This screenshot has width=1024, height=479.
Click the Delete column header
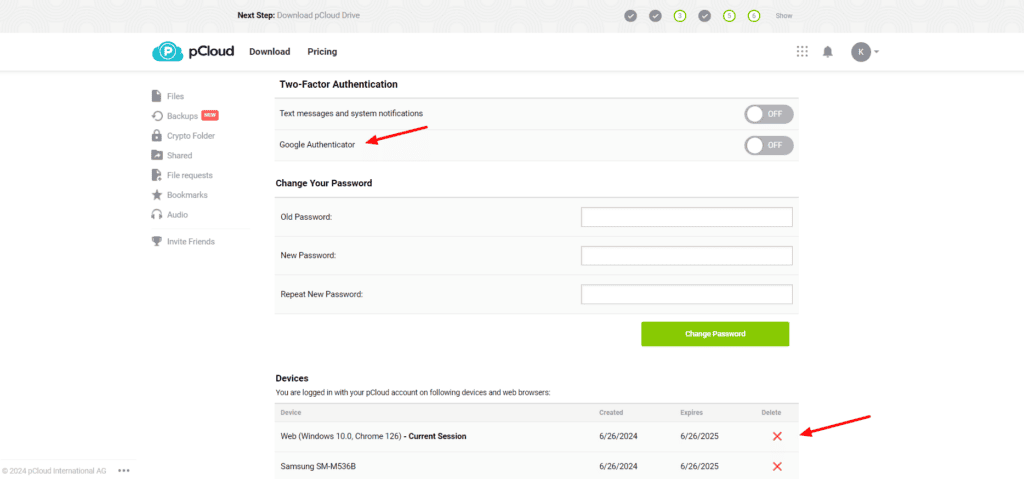771,412
